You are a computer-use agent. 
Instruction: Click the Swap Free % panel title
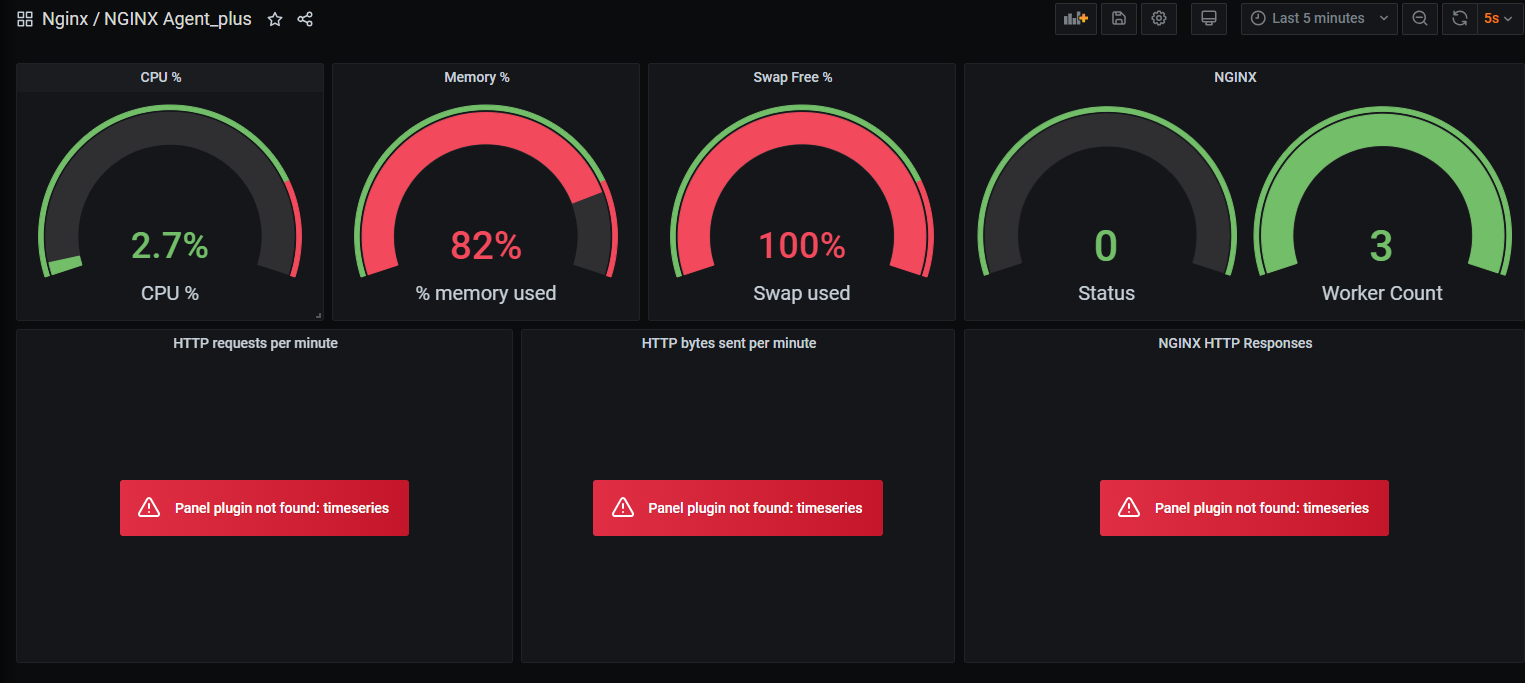(793, 76)
